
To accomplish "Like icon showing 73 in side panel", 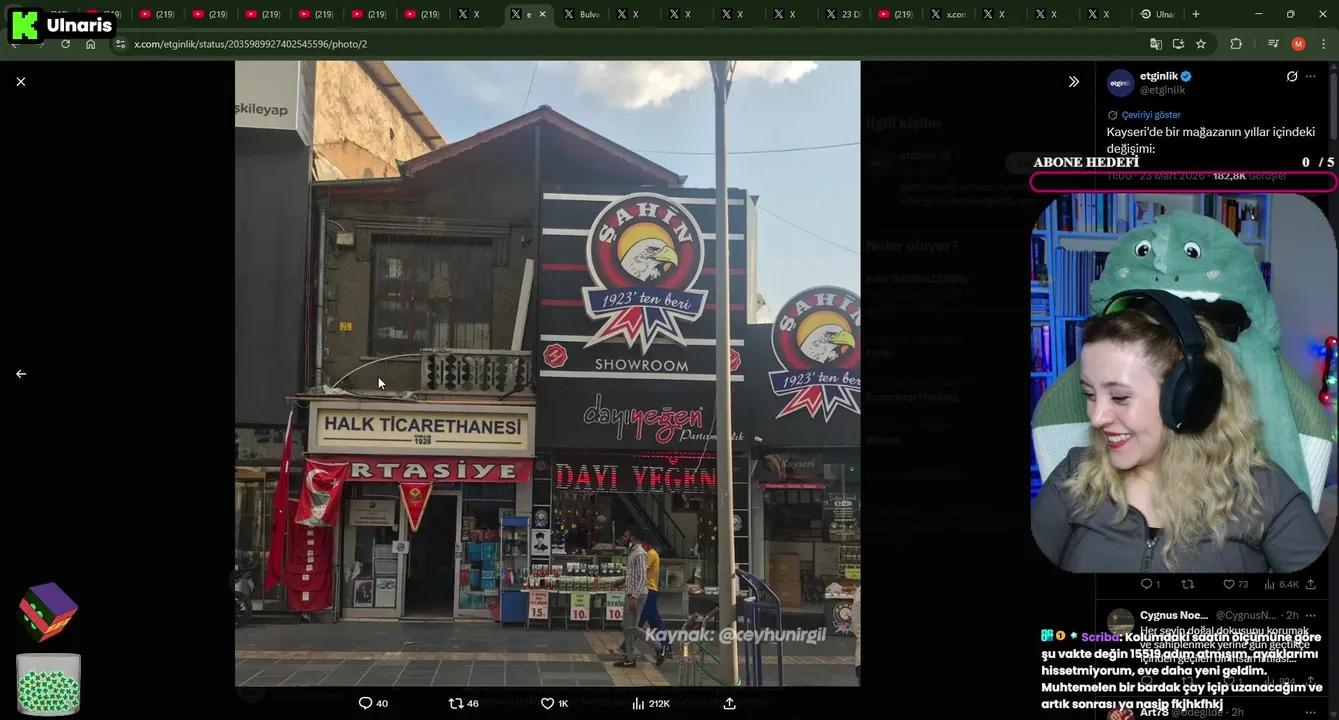I will (1236, 584).
